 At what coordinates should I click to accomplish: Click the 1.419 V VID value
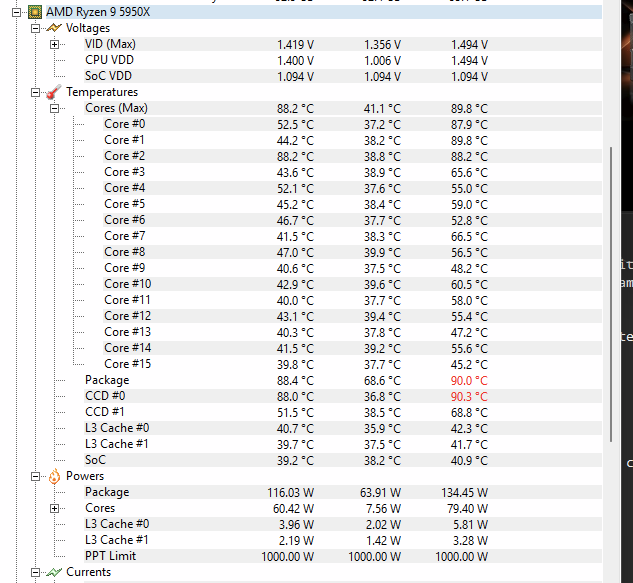(x=296, y=45)
